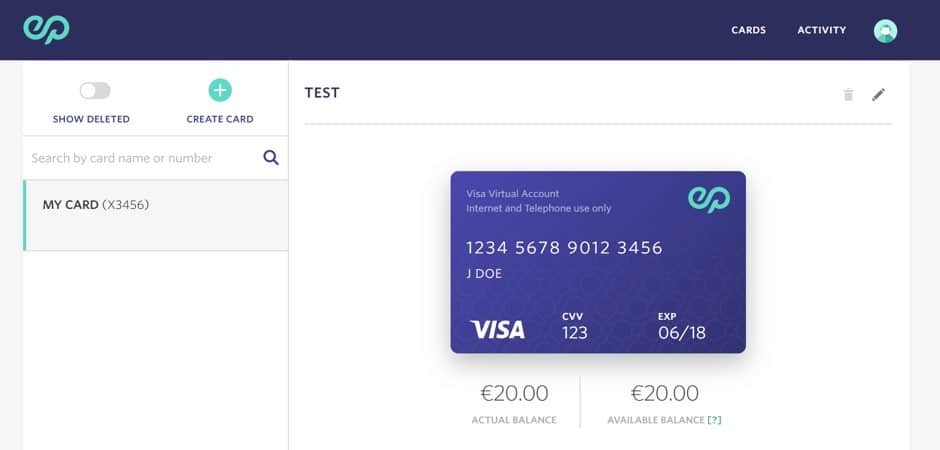Click the VISA logo on the card

pos(498,330)
